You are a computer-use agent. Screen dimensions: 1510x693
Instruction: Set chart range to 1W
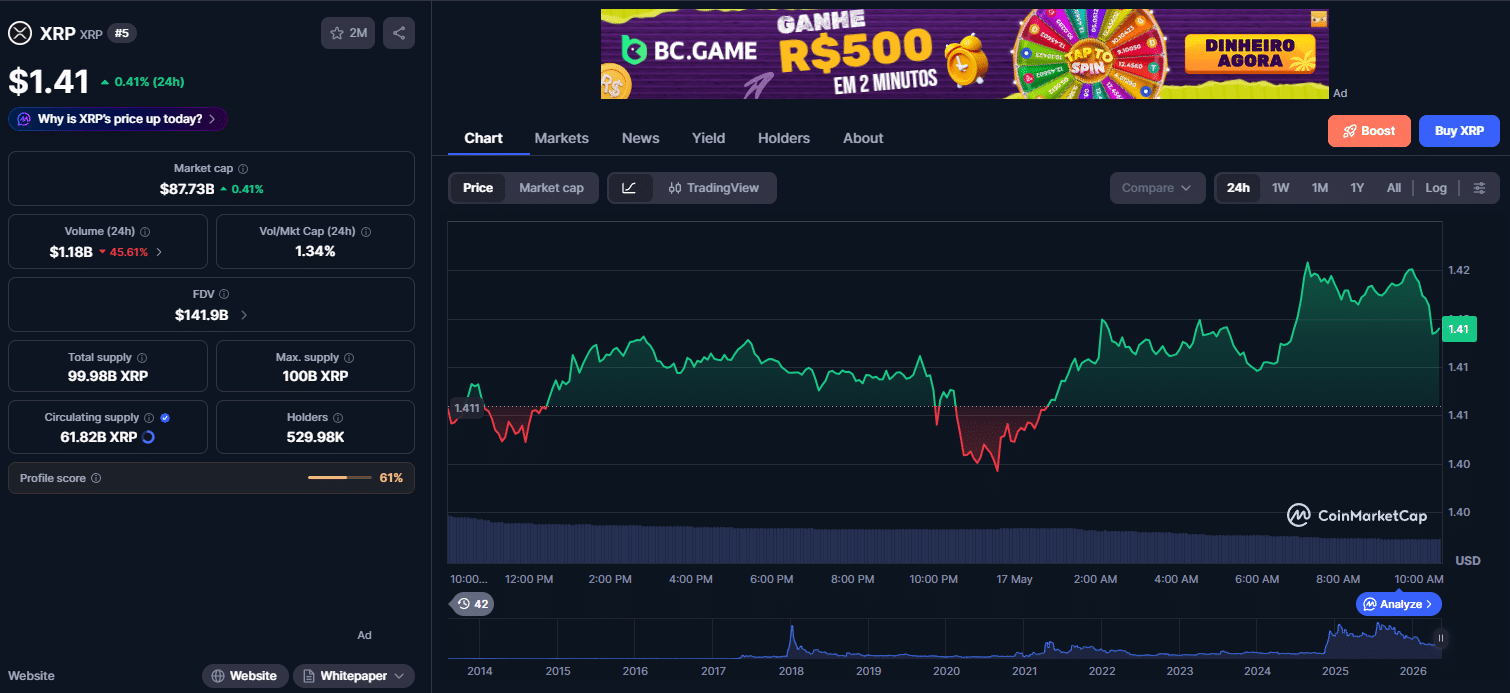1281,188
